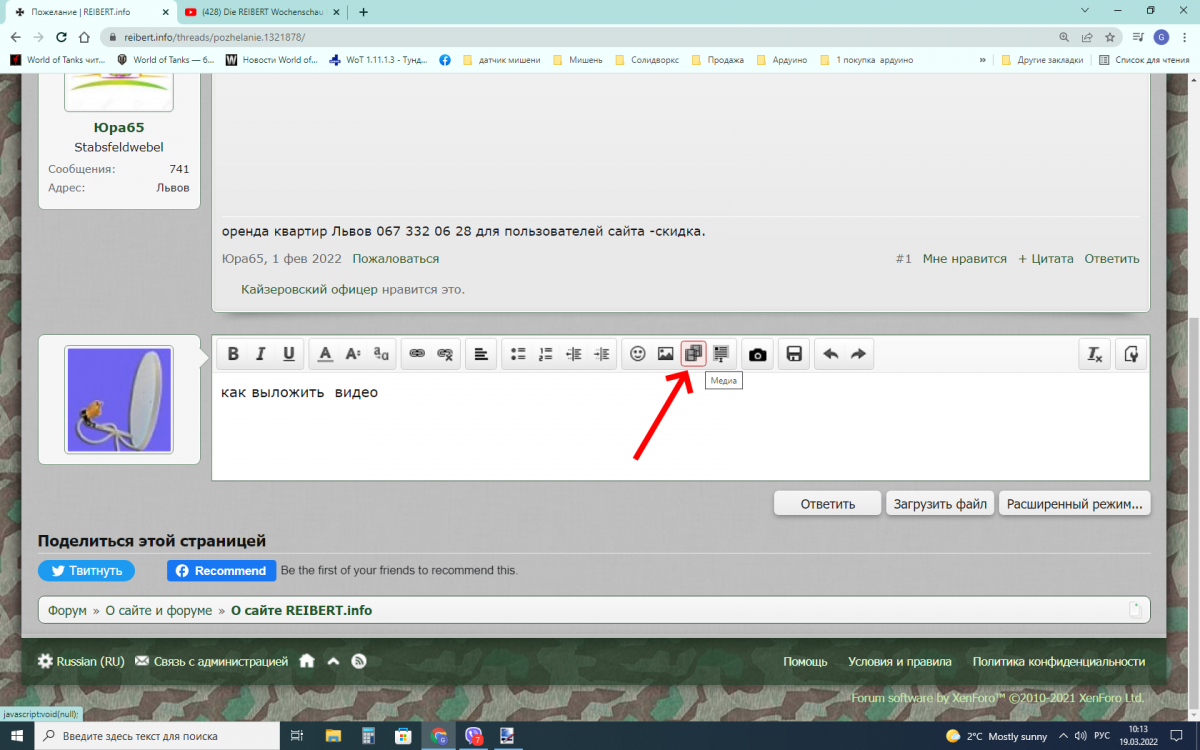Image resolution: width=1200 pixels, height=750 pixels.
Task: Click the satellite dish avatar thumbnail
Action: click(x=119, y=400)
